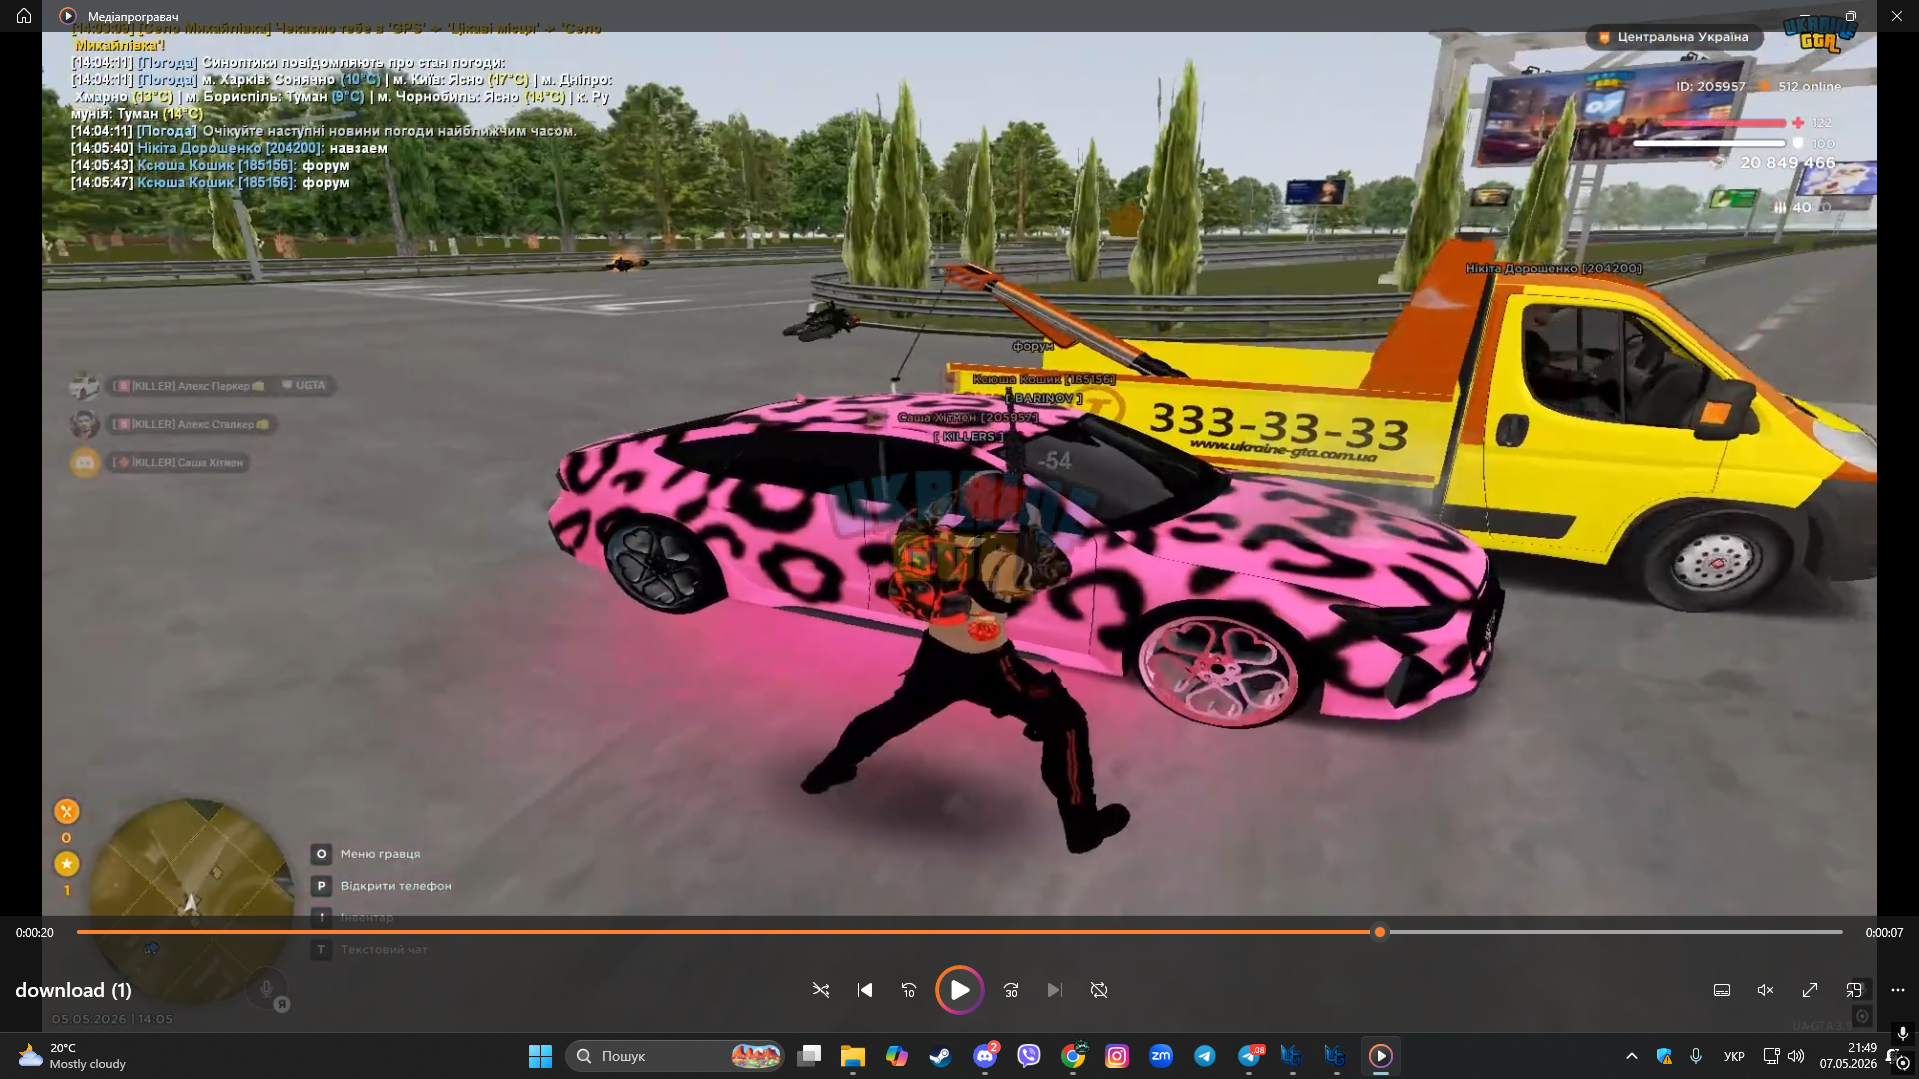The width and height of the screenshot is (1919, 1079).
Task: Open the subtitles and captions menu
Action: (1722, 990)
